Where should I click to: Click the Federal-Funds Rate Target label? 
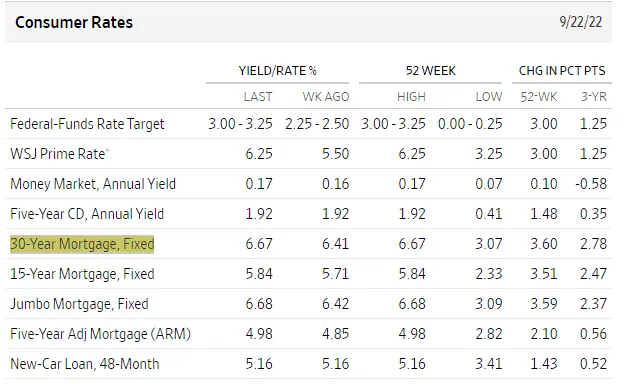tap(87, 124)
